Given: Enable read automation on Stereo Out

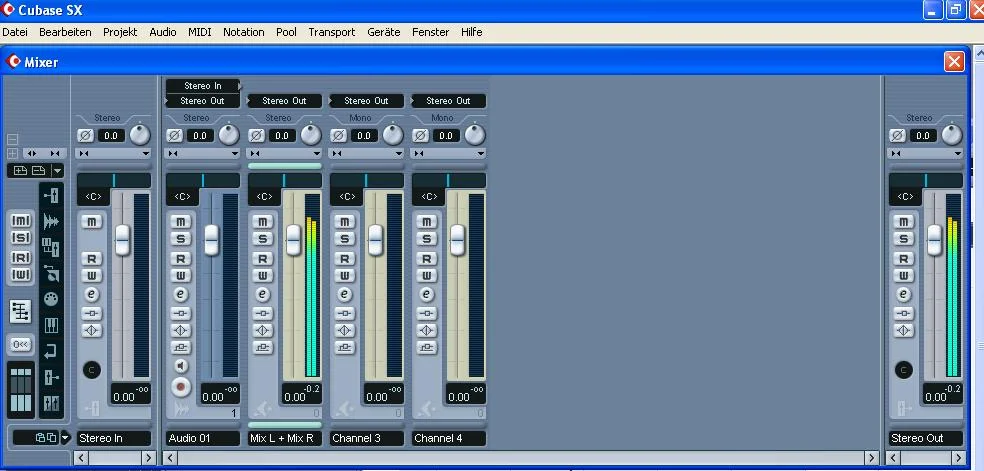Looking at the screenshot, I should (904, 258).
